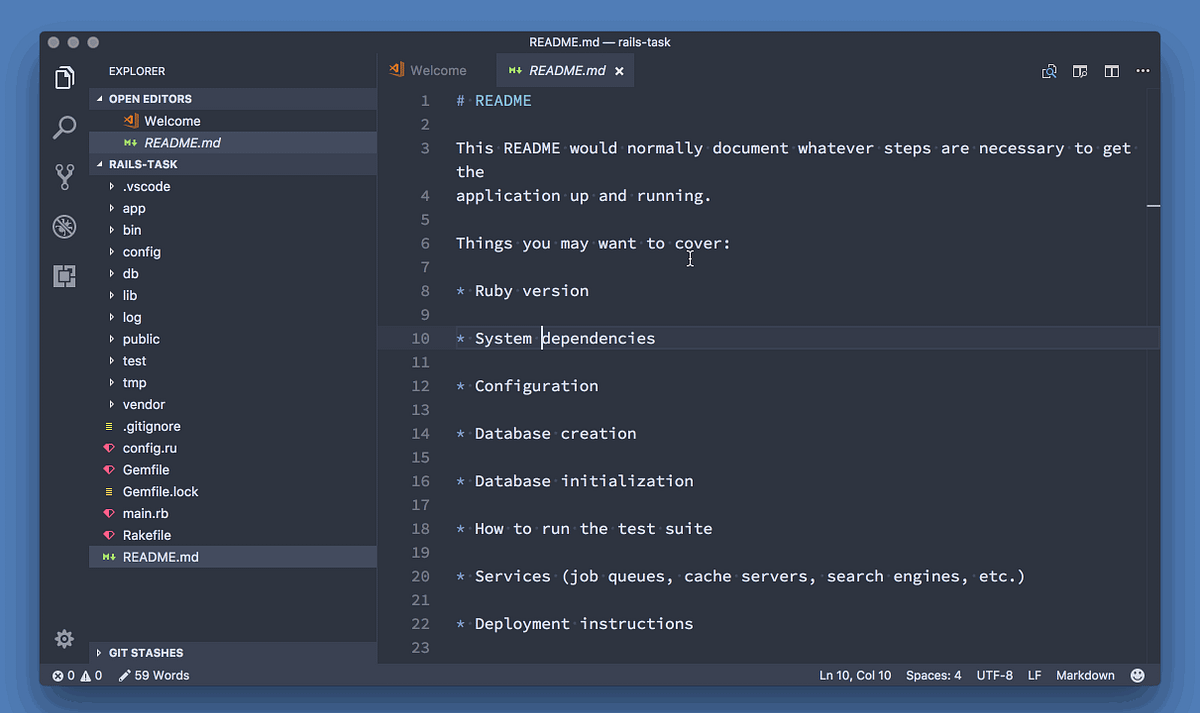Open the Explorer icon in the activity bar
This screenshot has height=713, width=1200.
pos(64,77)
